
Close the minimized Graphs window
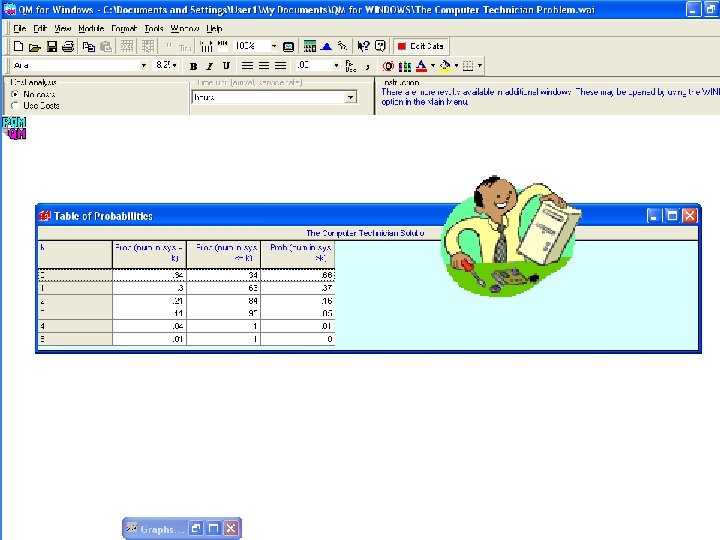(x=231, y=529)
